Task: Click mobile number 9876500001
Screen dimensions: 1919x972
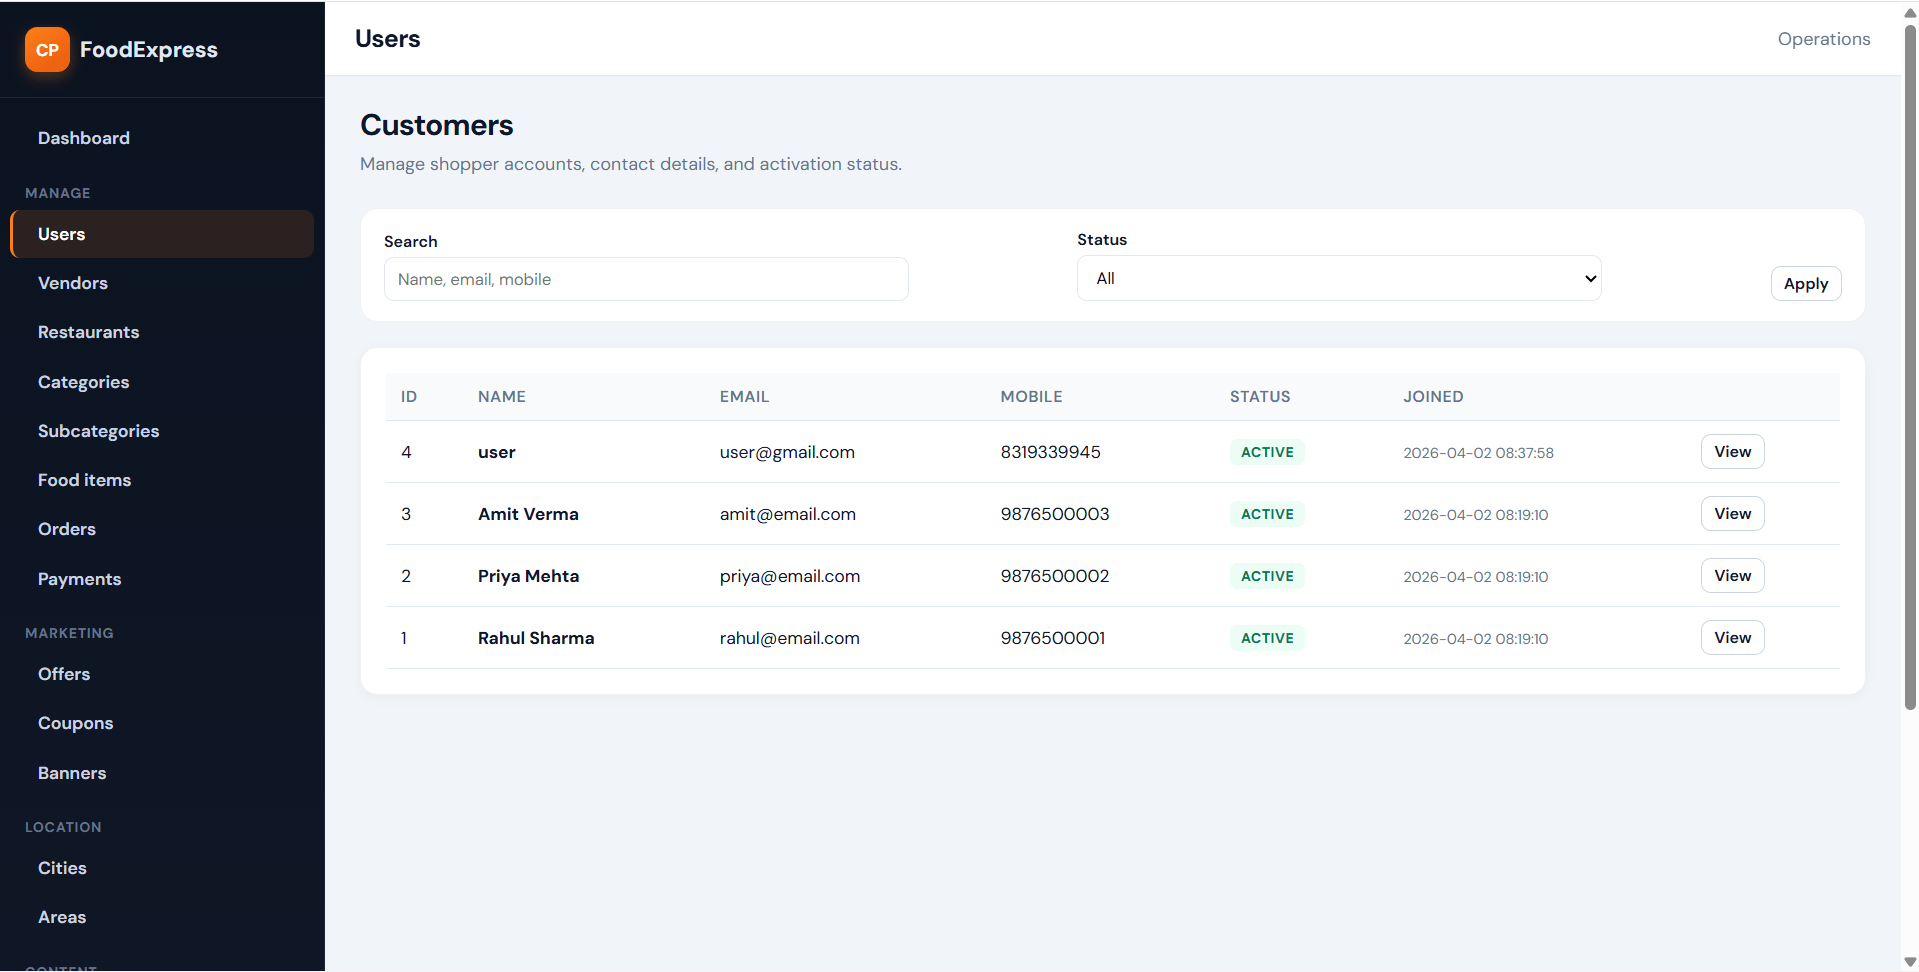Action: pos(1053,638)
